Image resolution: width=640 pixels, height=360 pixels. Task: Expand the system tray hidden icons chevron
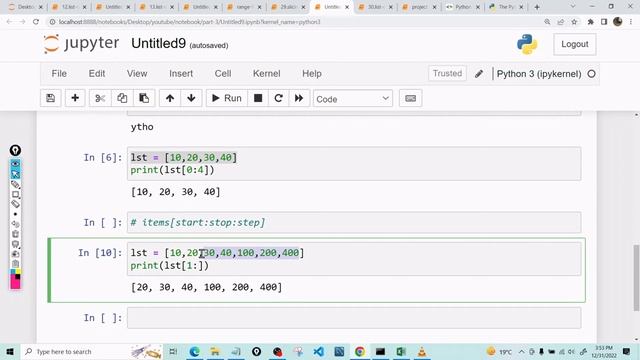coord(522,351)
